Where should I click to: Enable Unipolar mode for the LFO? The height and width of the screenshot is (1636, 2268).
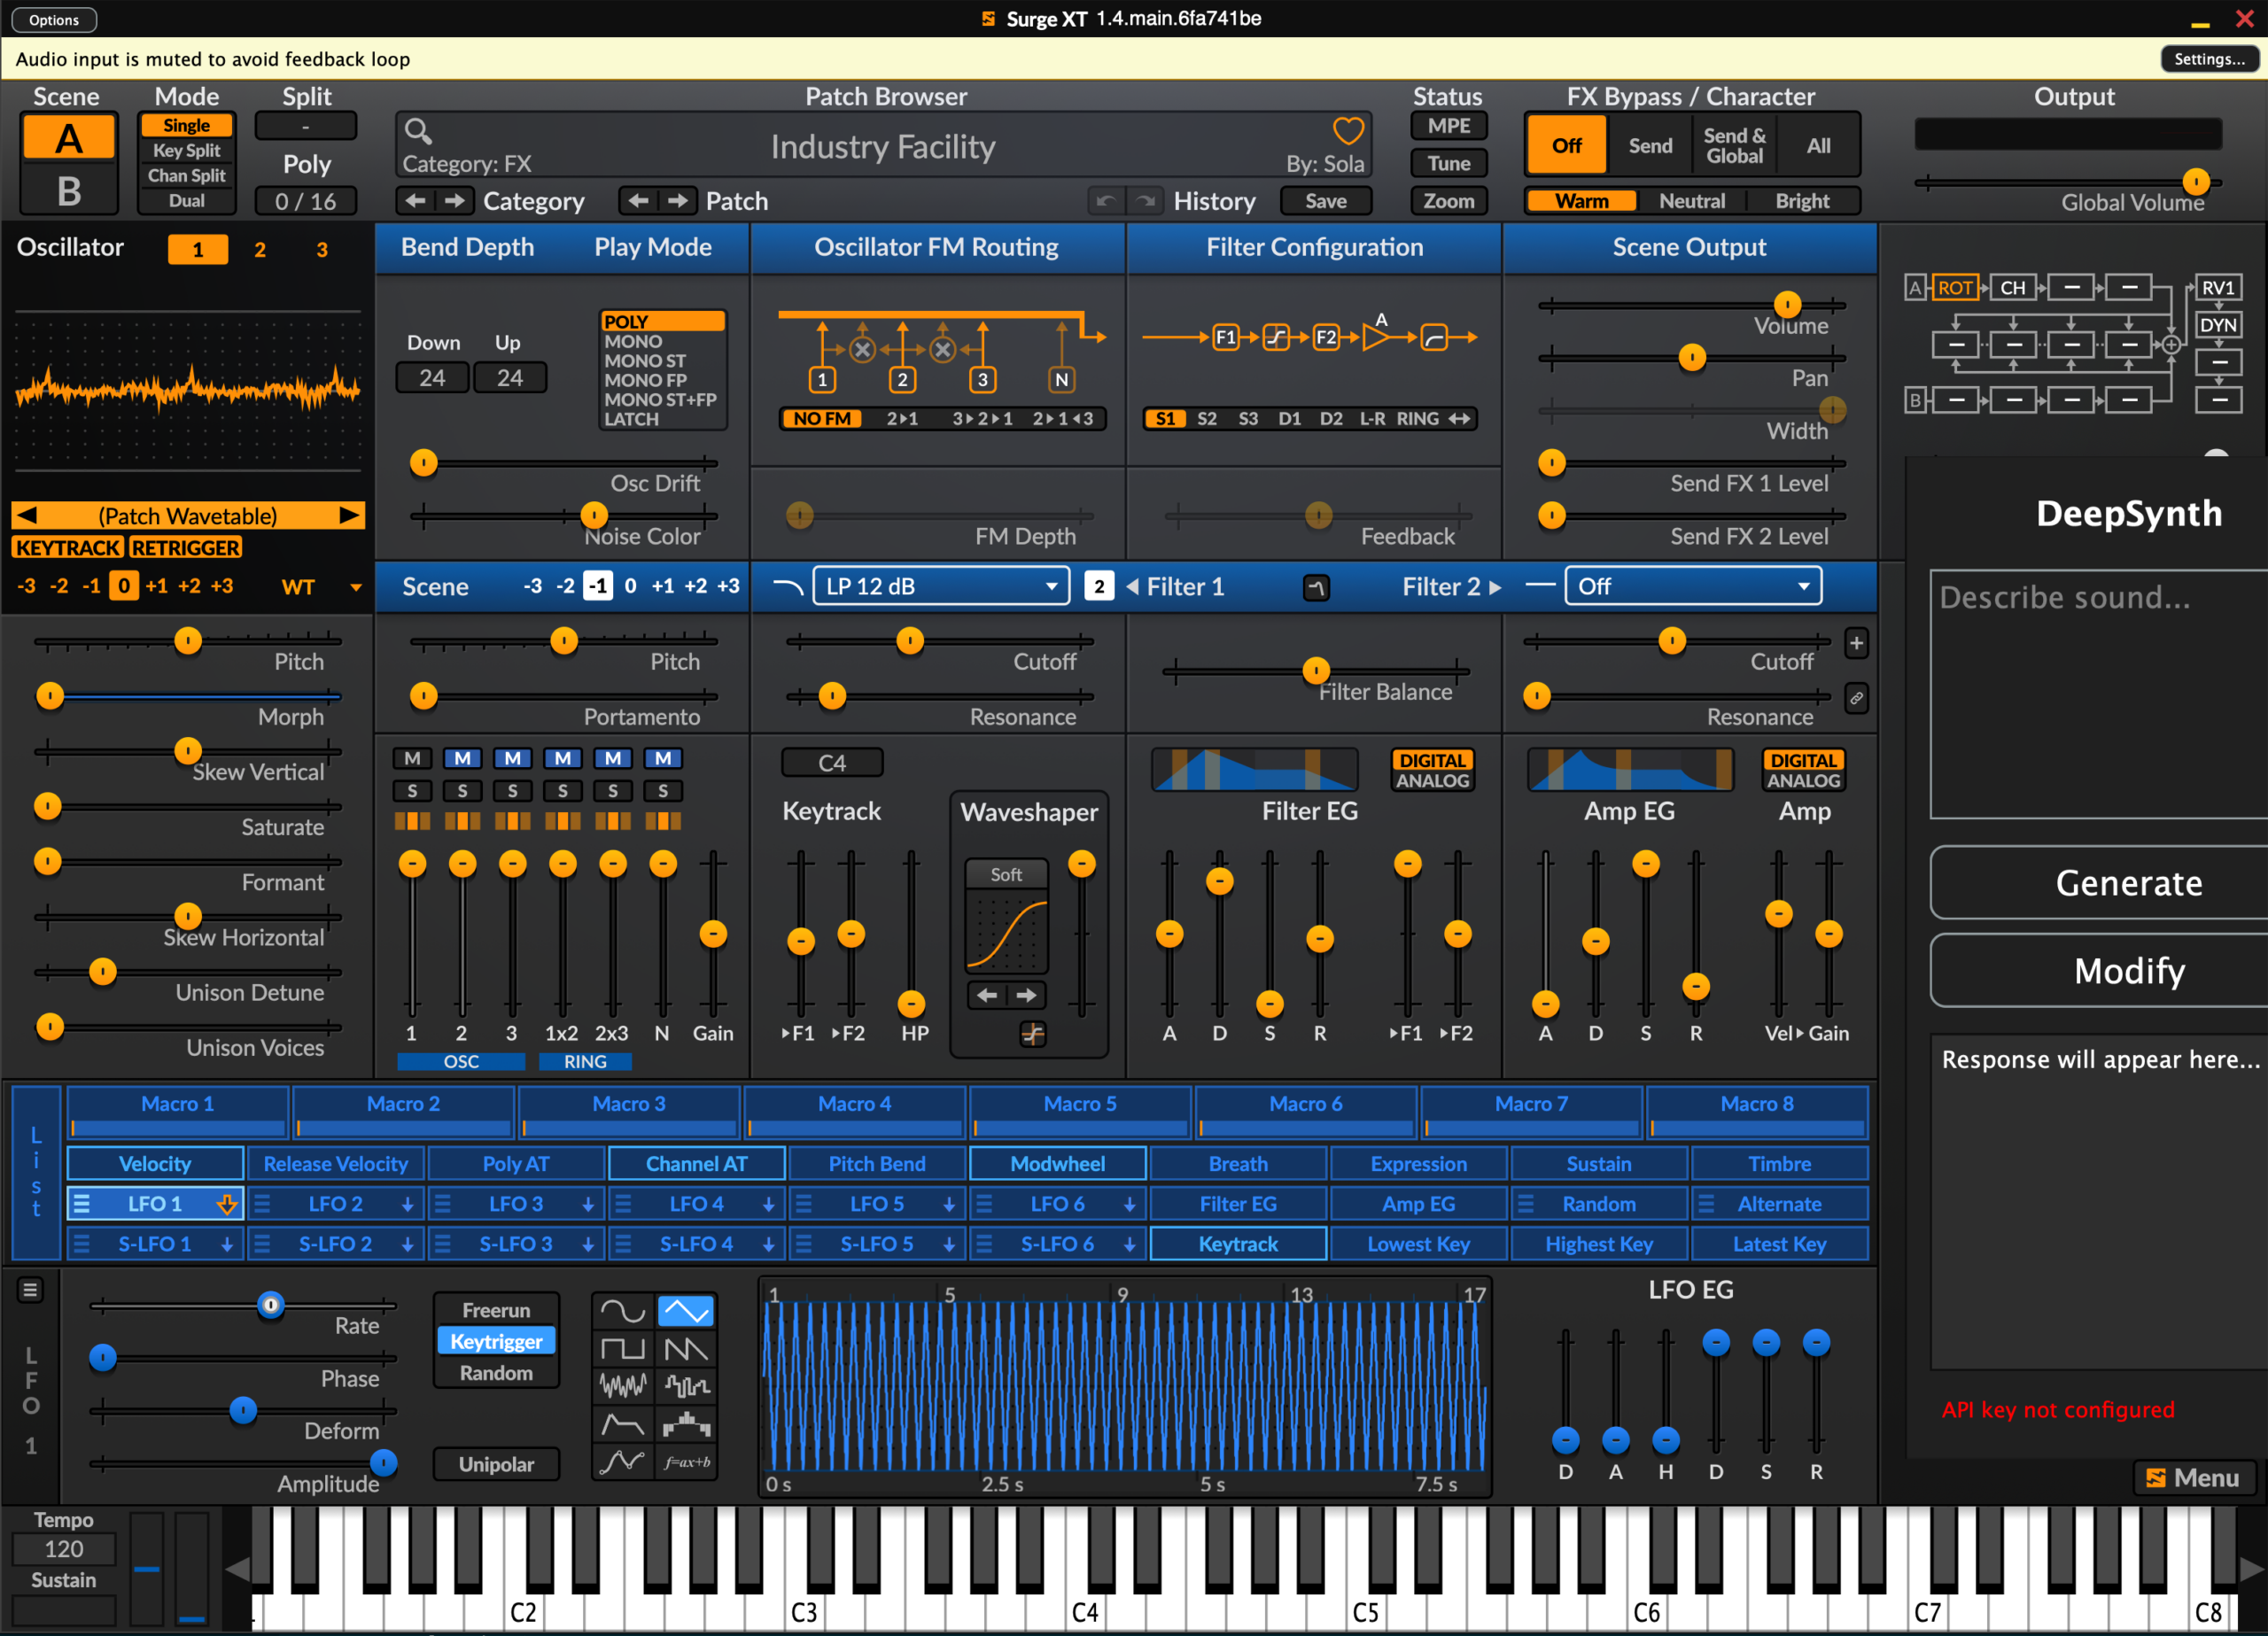tap(496, 1464)
